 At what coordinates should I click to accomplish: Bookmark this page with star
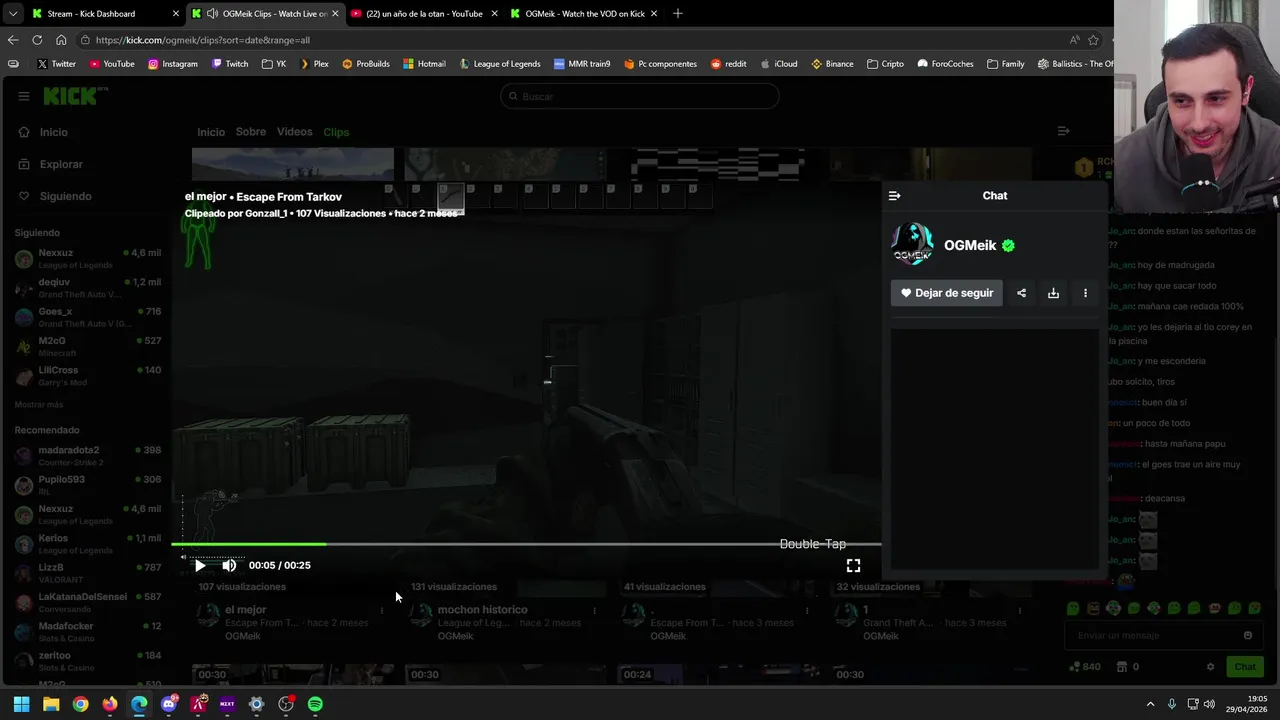pos(1093,40)
